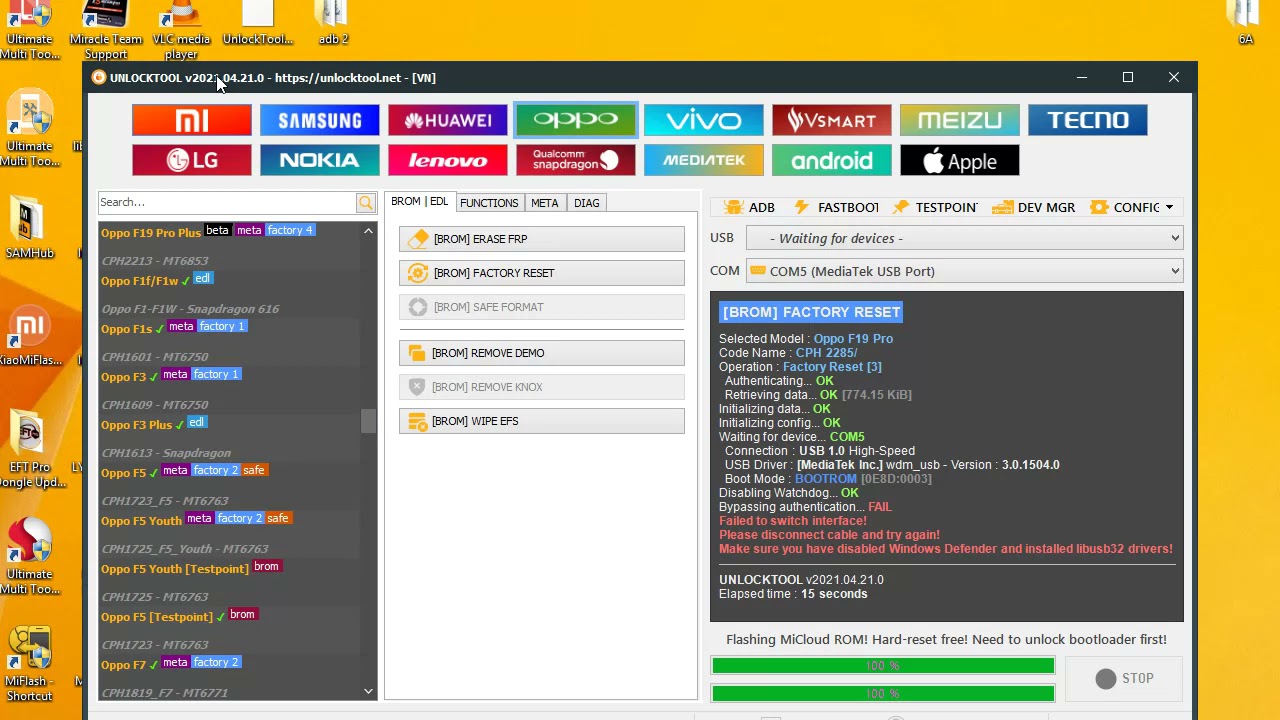Switch to the Vivo brand tile
Screen dimensions: 1280x720
pyautogui.click(x=704, y=120)
